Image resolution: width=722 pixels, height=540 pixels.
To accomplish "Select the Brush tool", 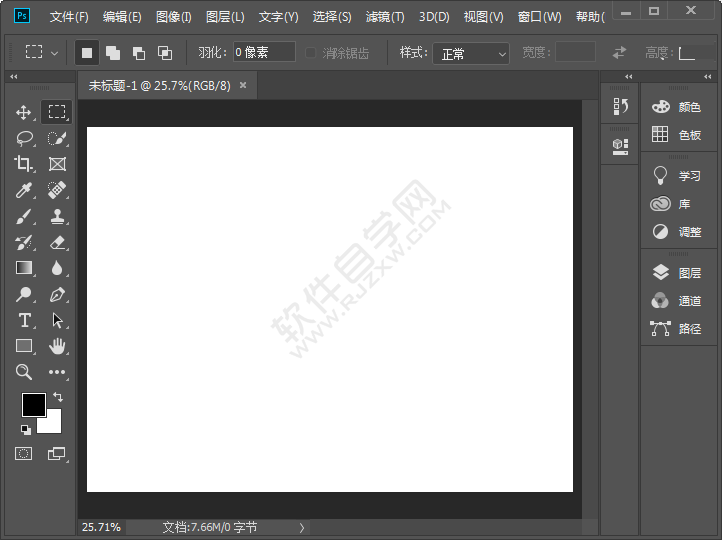I will point(24,216).
